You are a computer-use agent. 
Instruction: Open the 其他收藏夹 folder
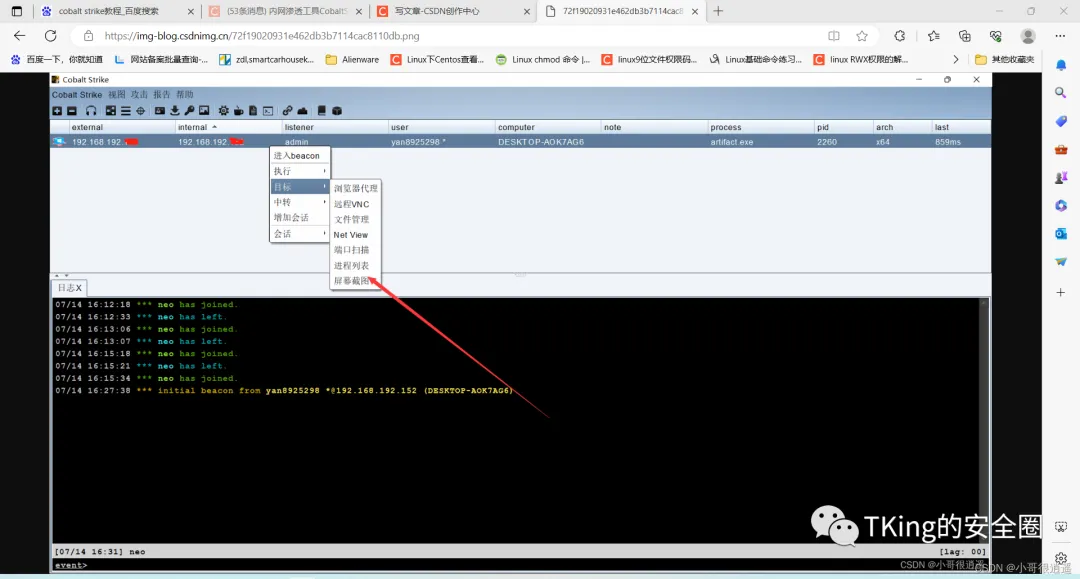1004,60
